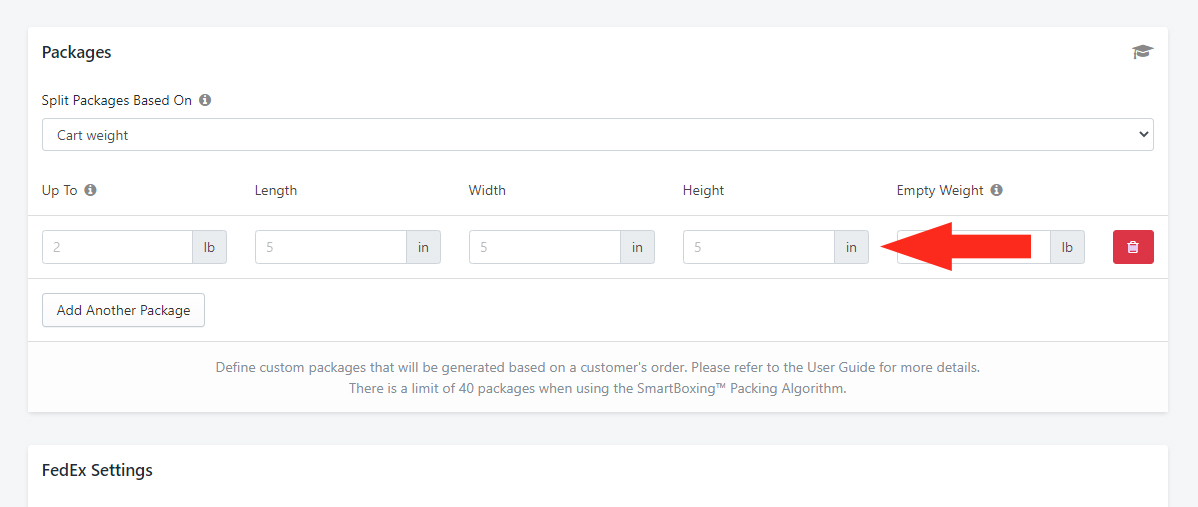The width and height of the screenshot is (1198, 507).
Task: Click the Packages section heading
Action: point(76,52)
